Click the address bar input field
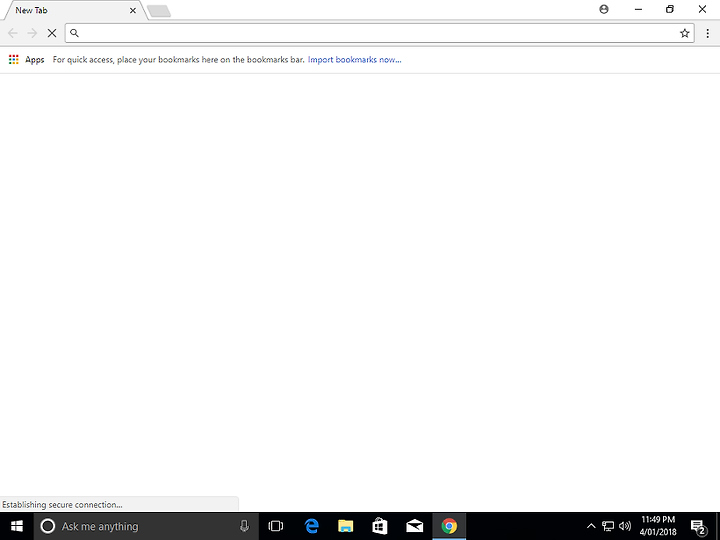720x540 pixels. pyautogui.click(x=379, y=33)
